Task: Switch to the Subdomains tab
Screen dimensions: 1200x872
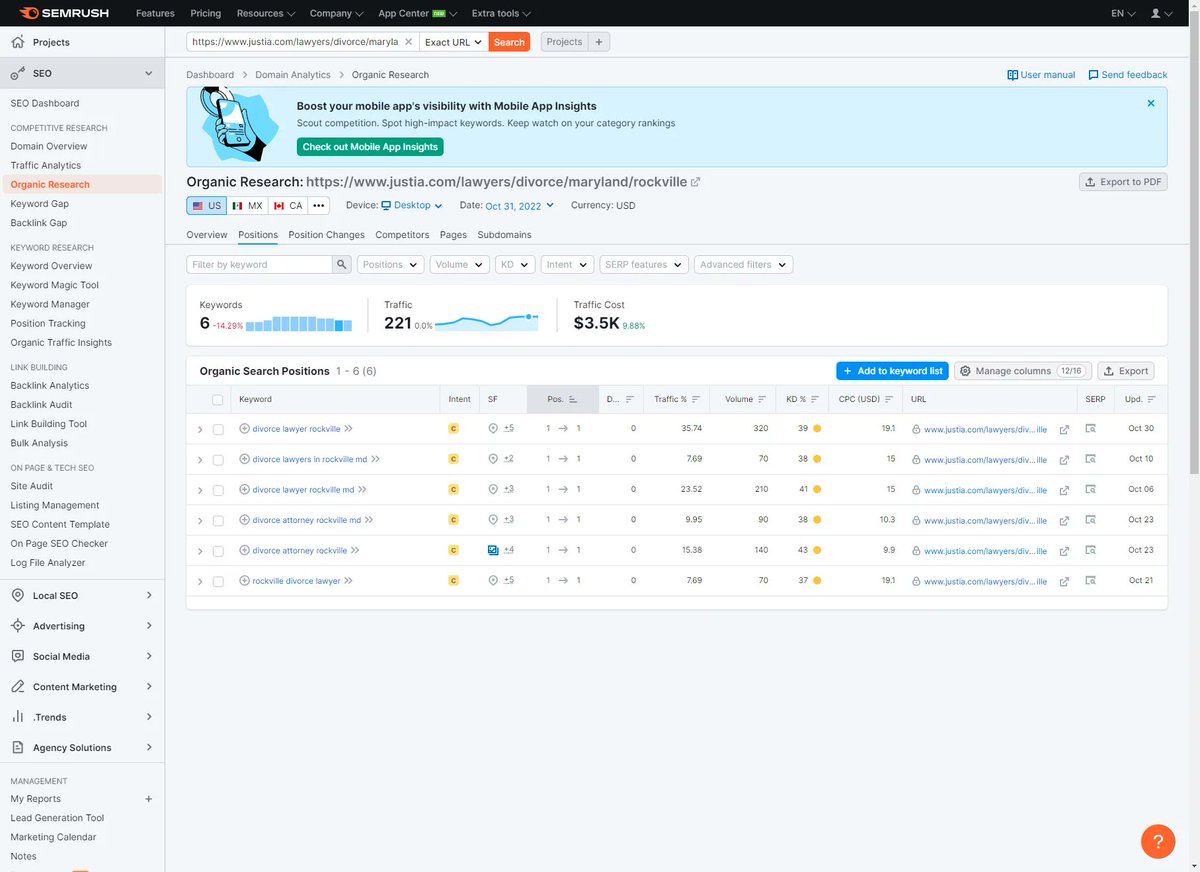Action: click(504, 235)
